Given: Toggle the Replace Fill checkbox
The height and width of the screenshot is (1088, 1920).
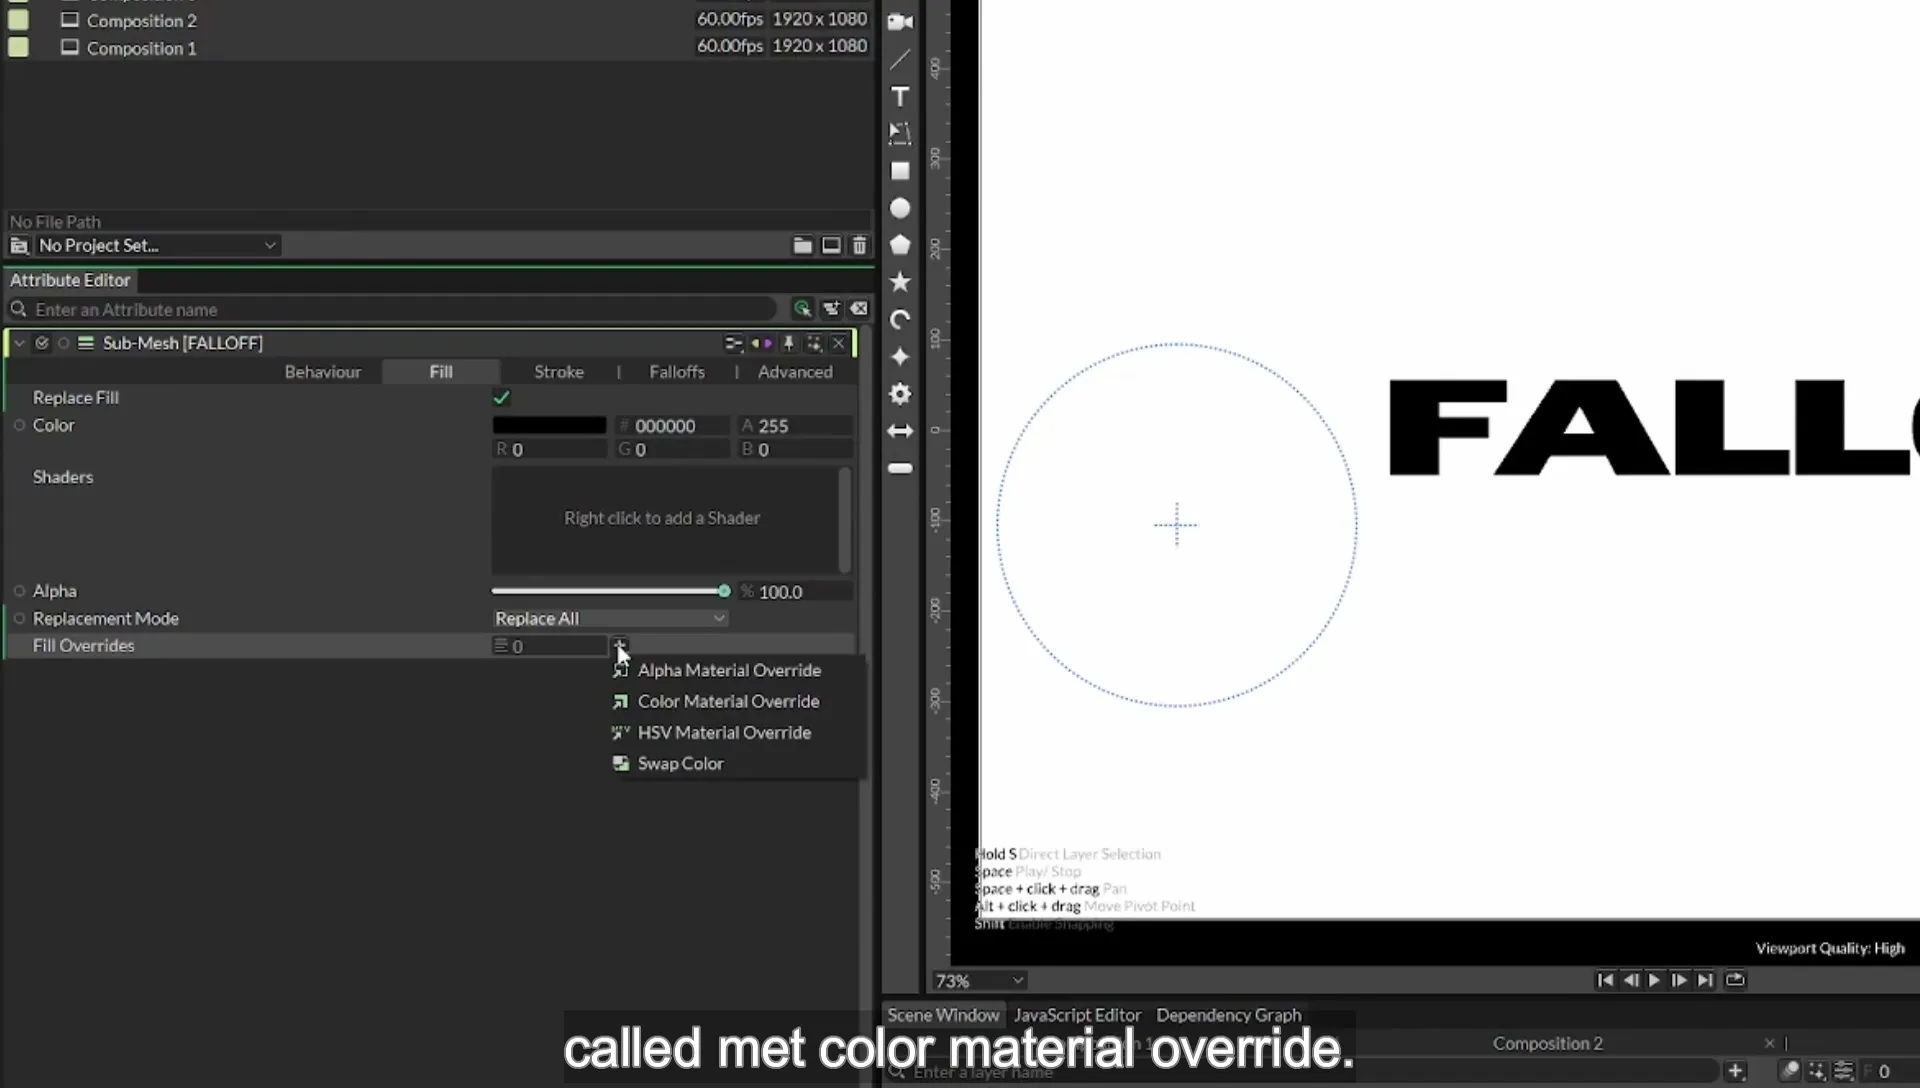Looking at the screenshot, I should (x=501, y=397).
